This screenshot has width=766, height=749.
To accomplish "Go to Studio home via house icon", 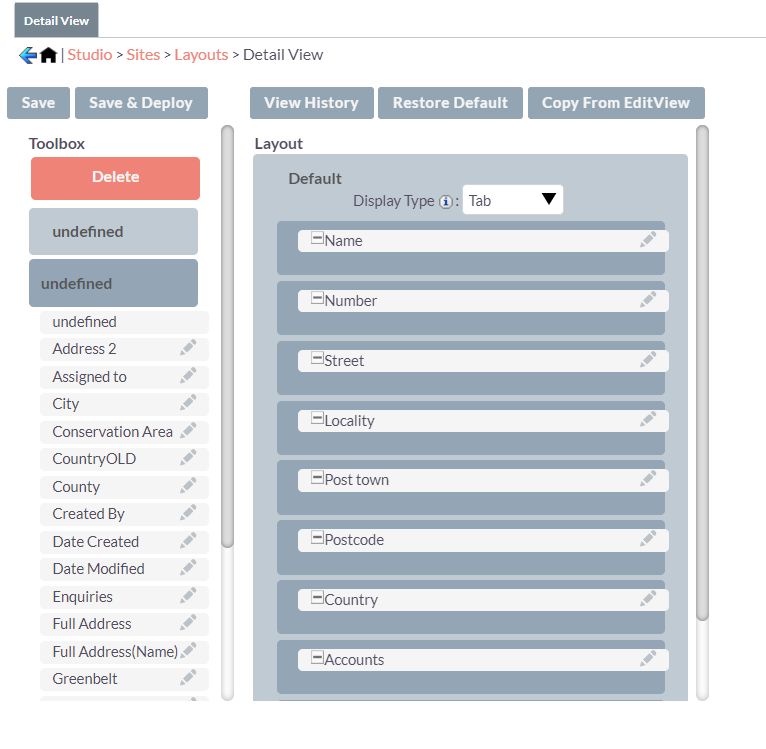I will [48, 55].
